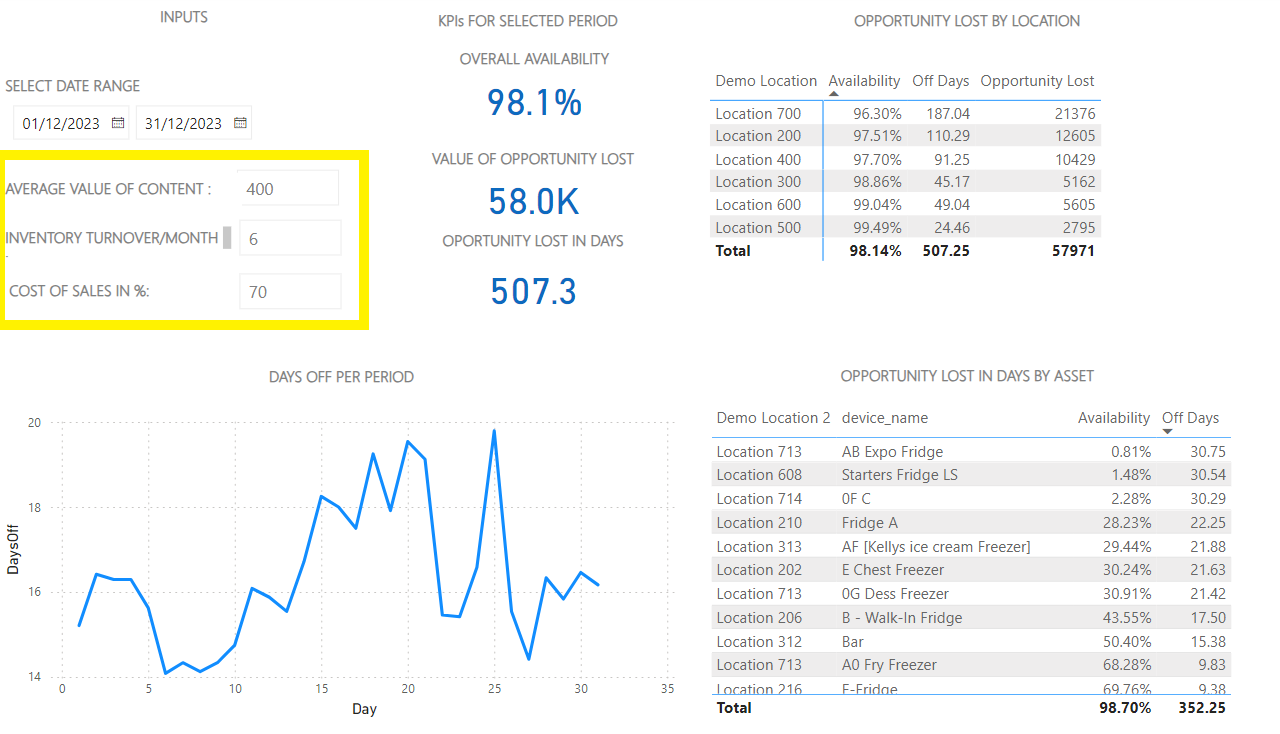The height and width of the screenshot is (734, 1280).
Task: Select the Fridge A device
Action: [x=870, y=523]
